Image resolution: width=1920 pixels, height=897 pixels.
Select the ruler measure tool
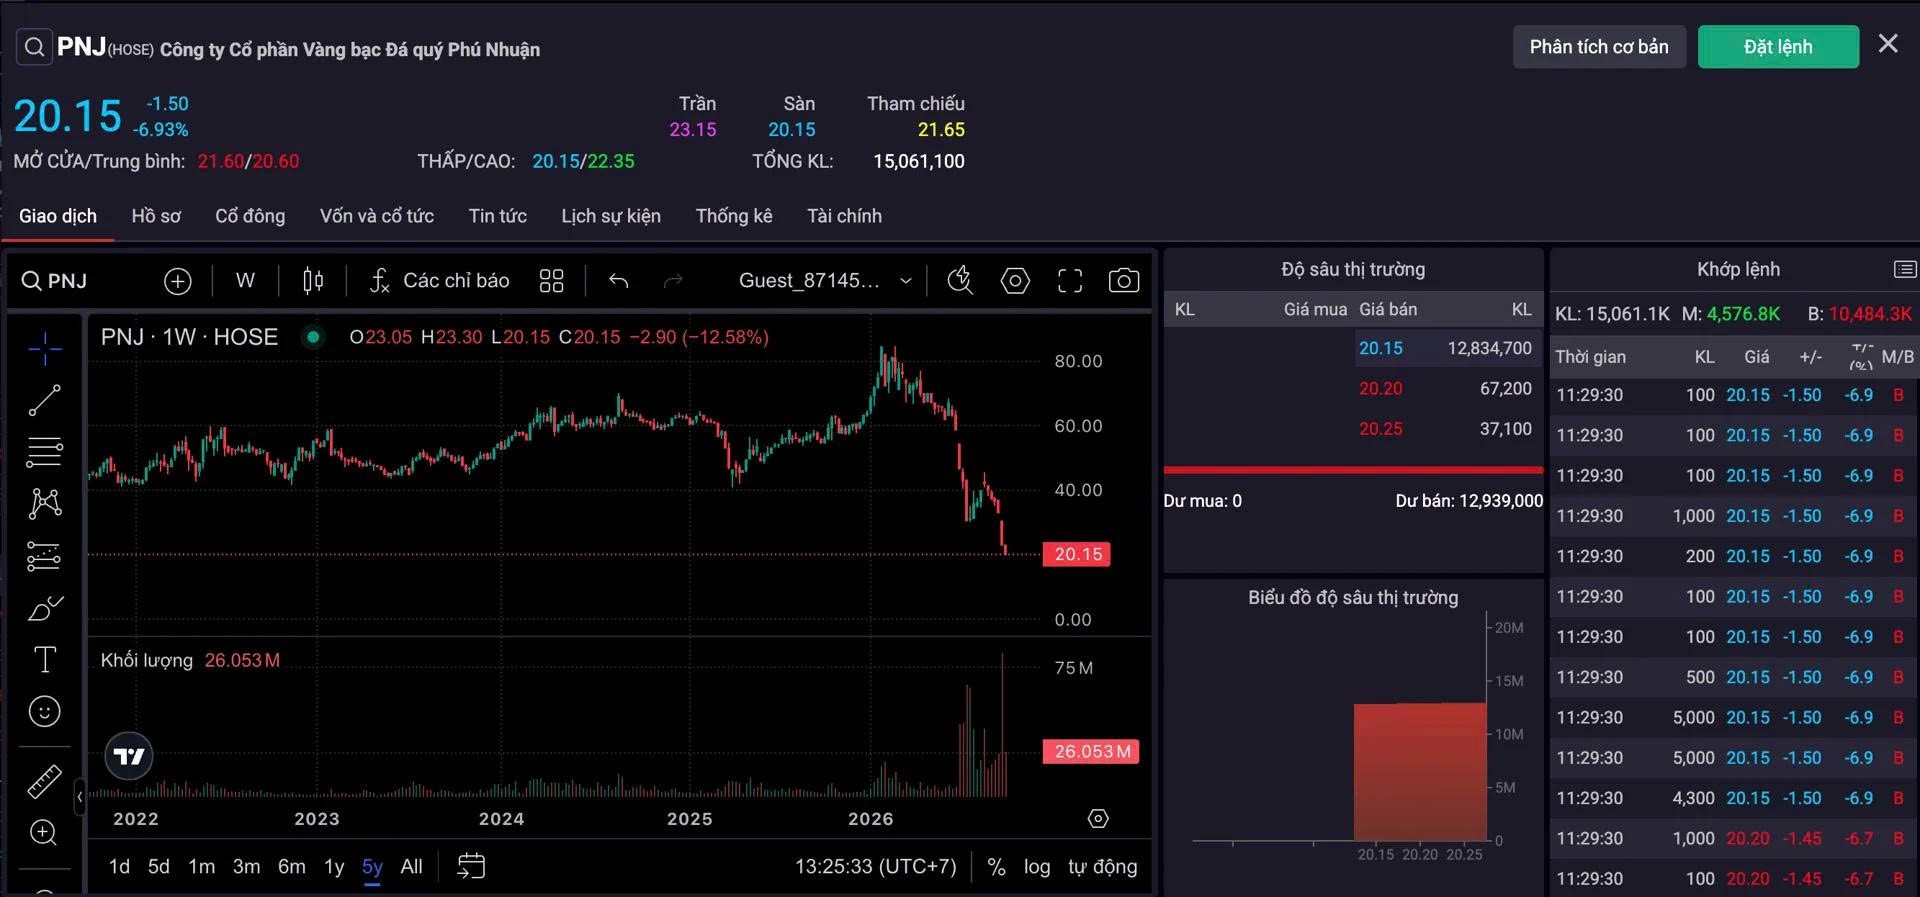pos(45,781)
